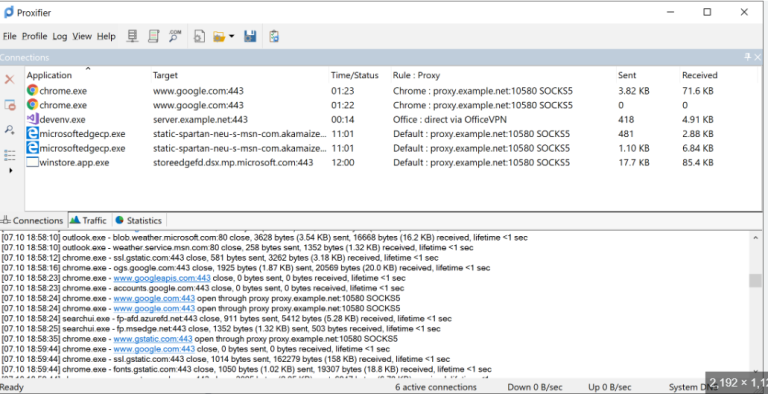Open the www.googleapis.com:443 log link
The width and height of the screenshot is (768, 394).
162,278
